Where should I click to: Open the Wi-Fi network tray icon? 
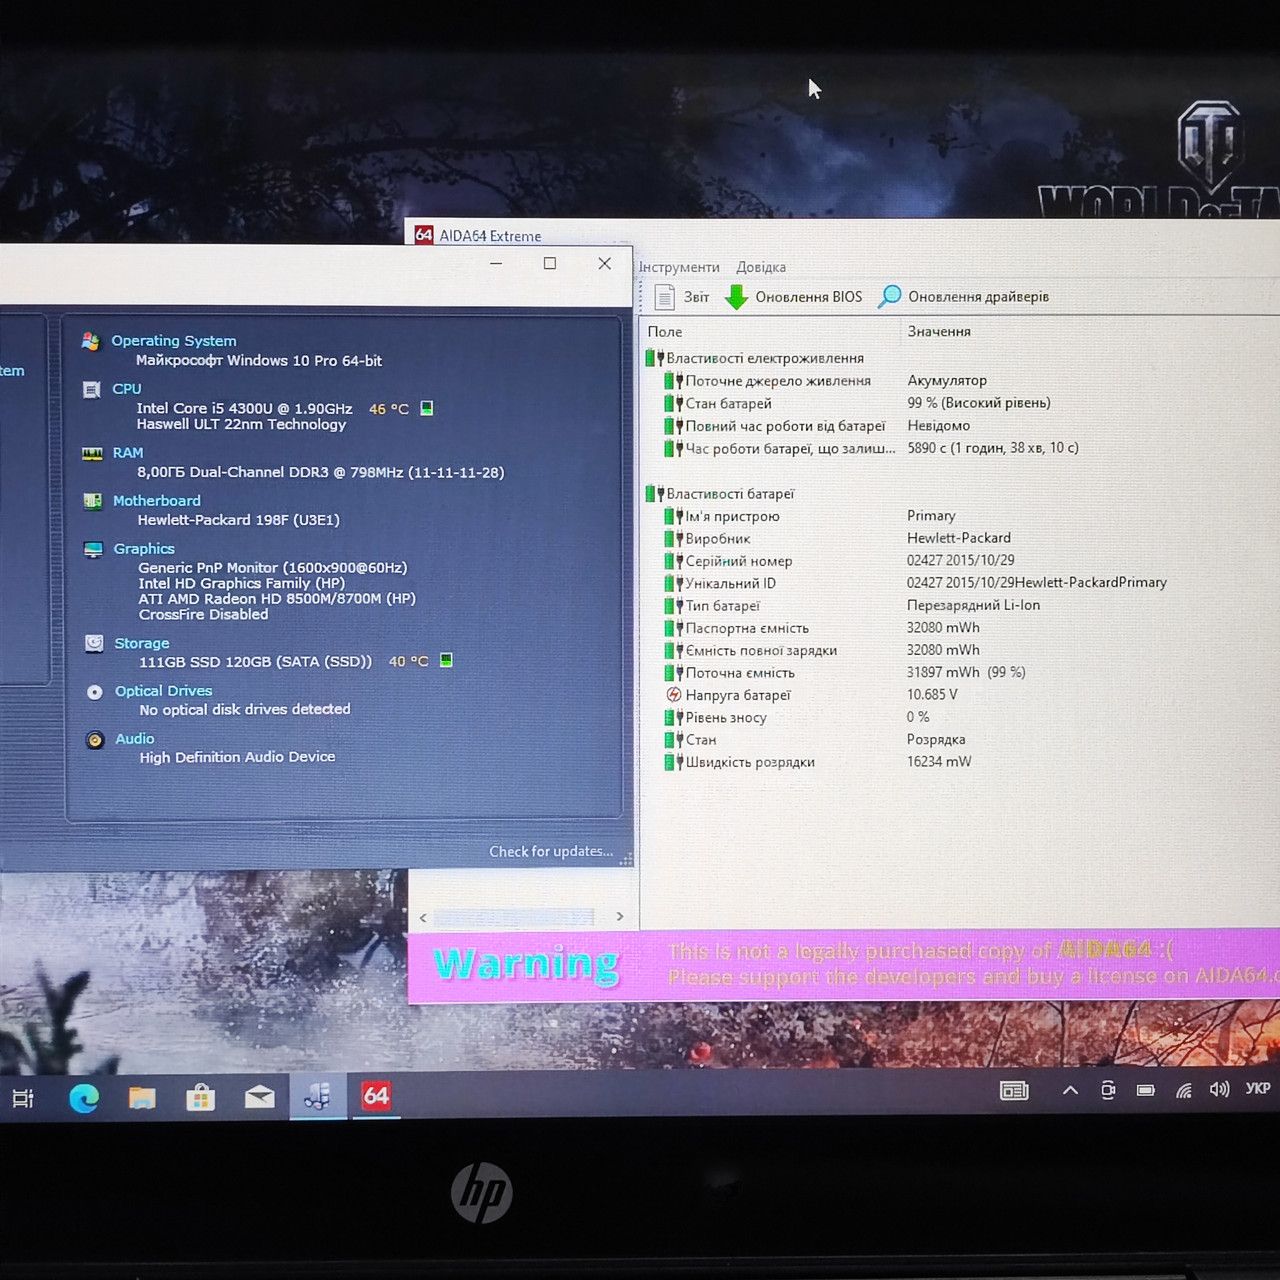1184,1090
